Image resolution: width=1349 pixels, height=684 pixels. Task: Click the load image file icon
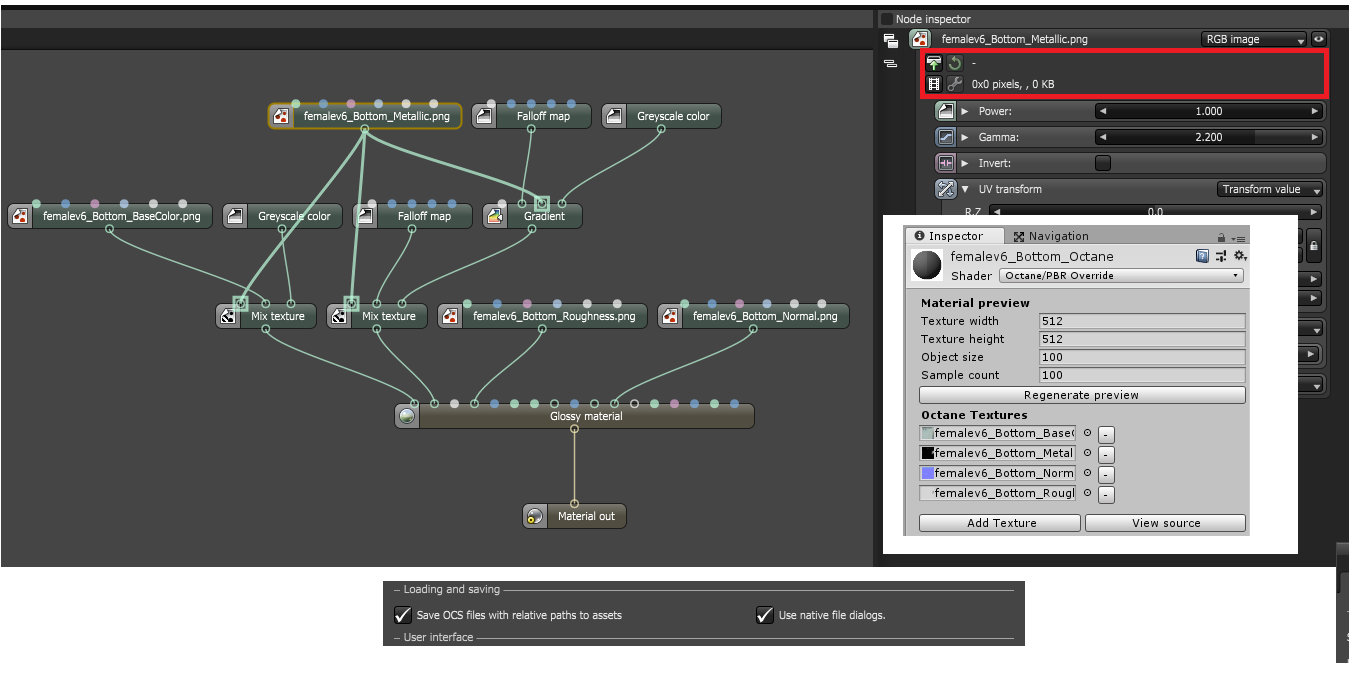point(934,63)
